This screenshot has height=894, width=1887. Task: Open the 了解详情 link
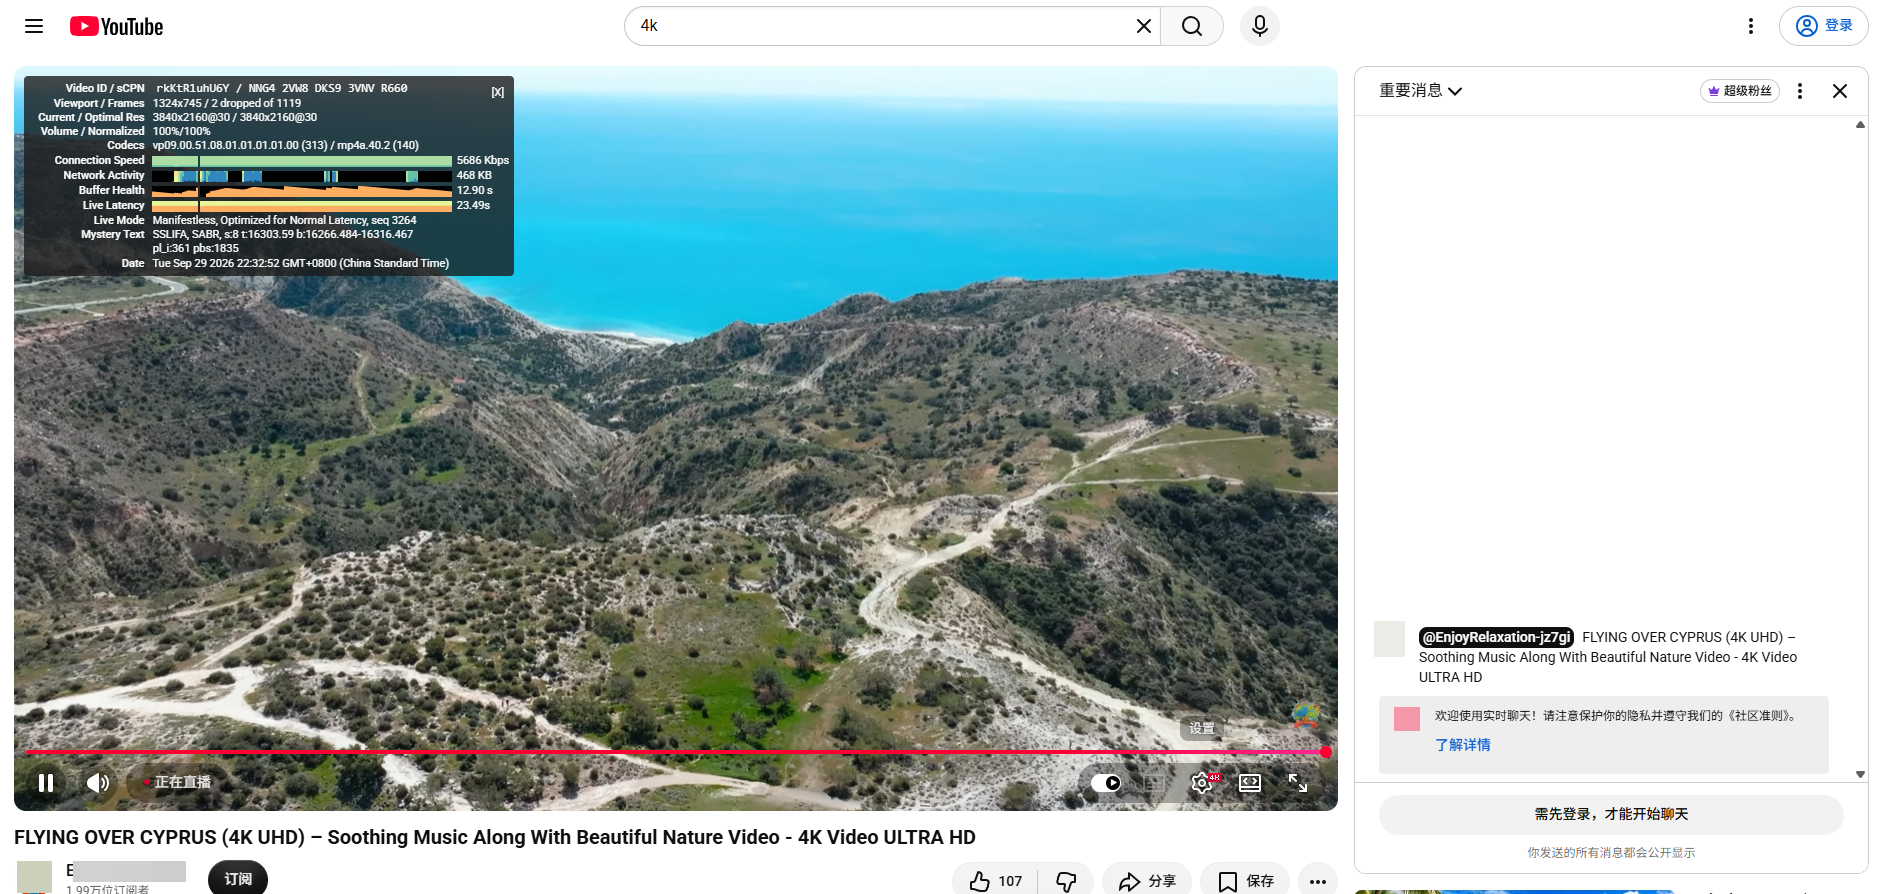coord(1463,745)
